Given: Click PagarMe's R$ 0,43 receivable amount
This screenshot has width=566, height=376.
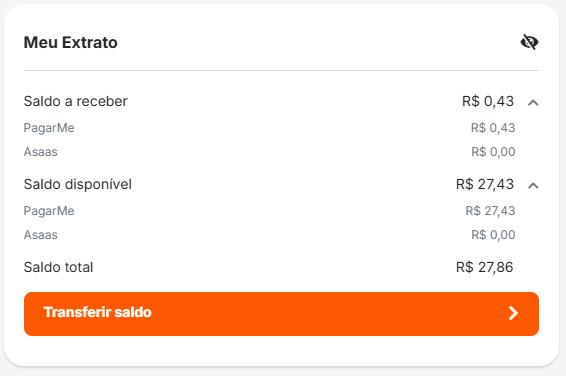Looking at the screenshot, I should 493,128.
